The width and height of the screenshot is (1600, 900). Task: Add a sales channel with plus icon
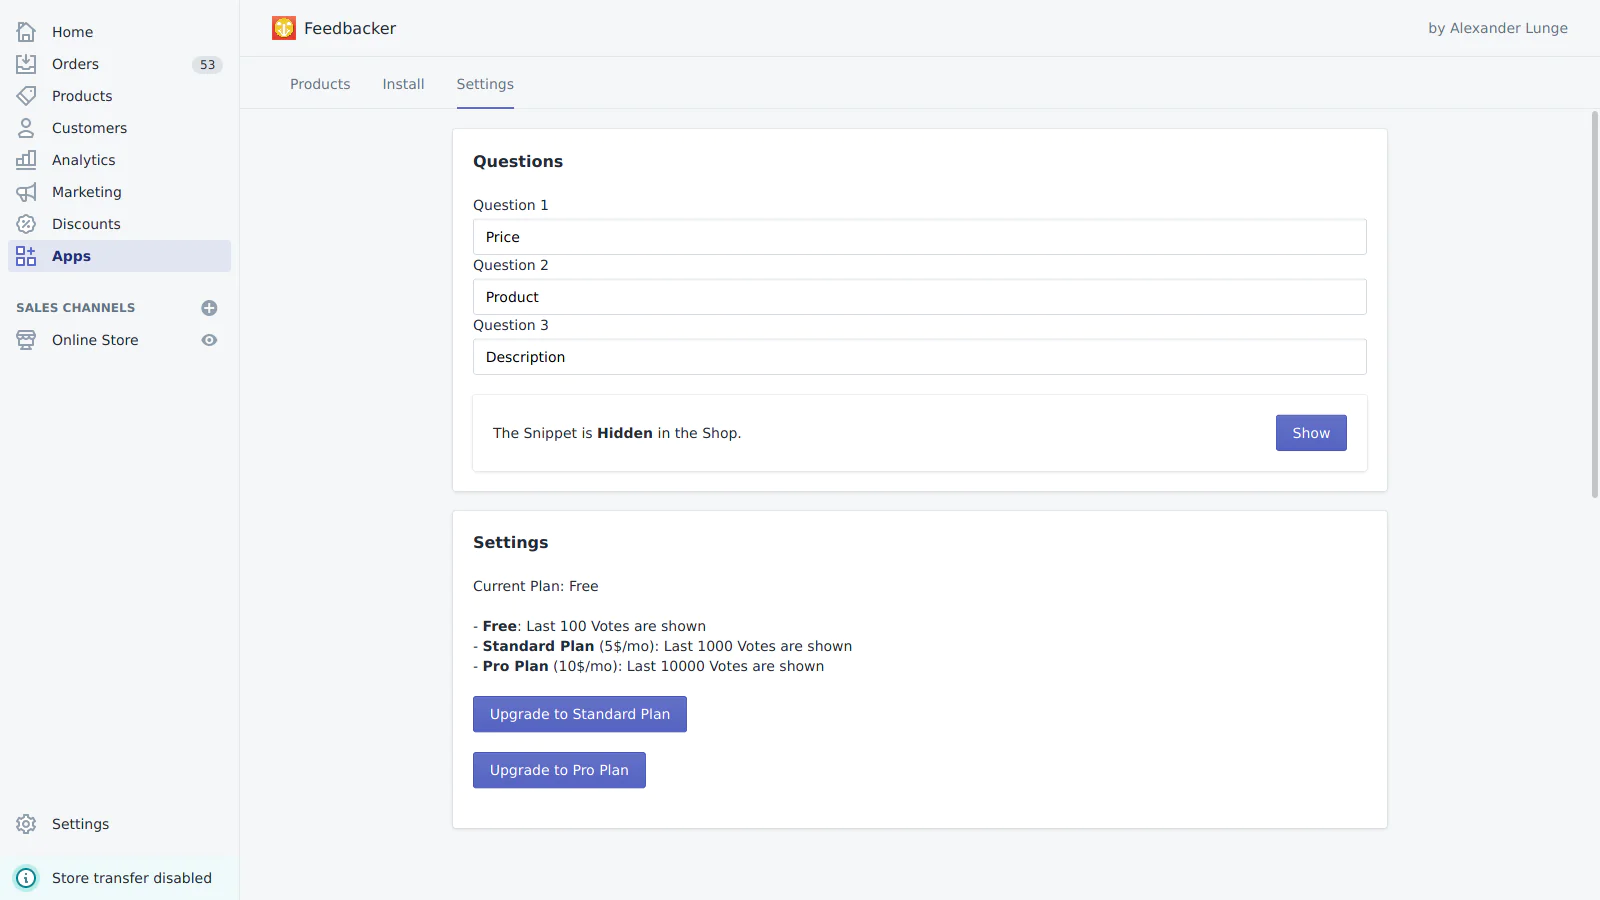(x=209, y=308)
